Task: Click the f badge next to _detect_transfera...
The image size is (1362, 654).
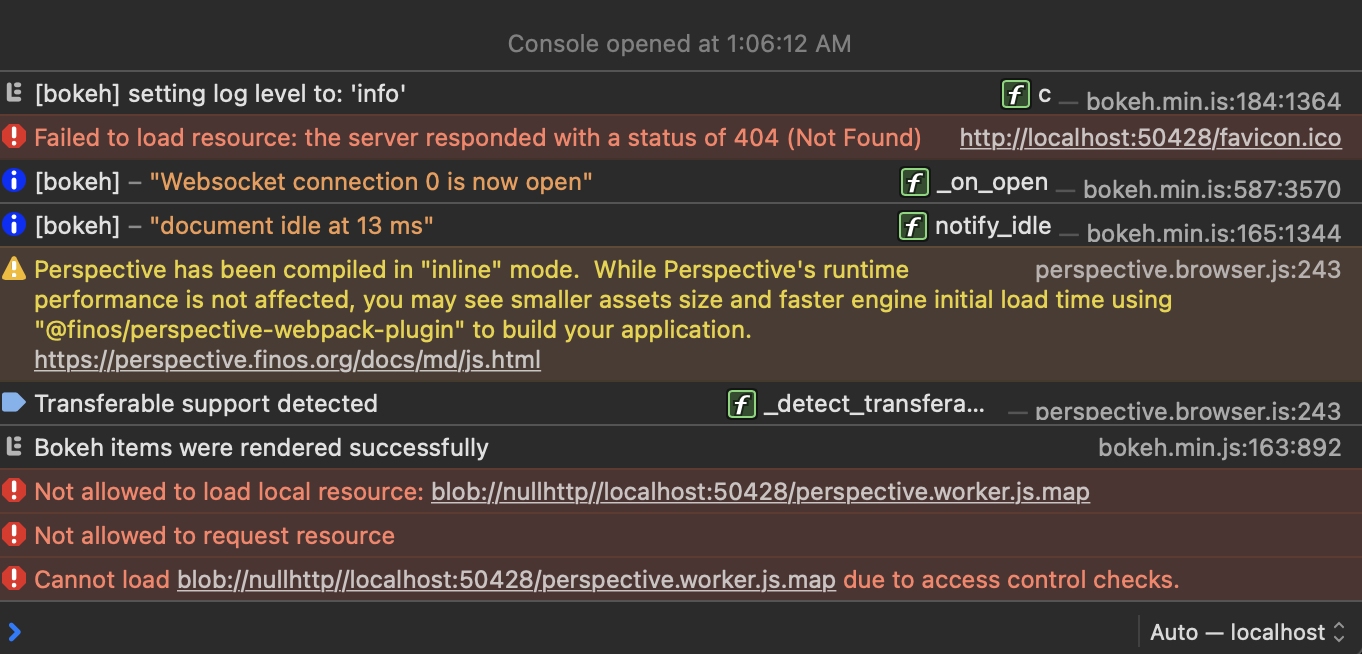Action: [x=741, y=404]
